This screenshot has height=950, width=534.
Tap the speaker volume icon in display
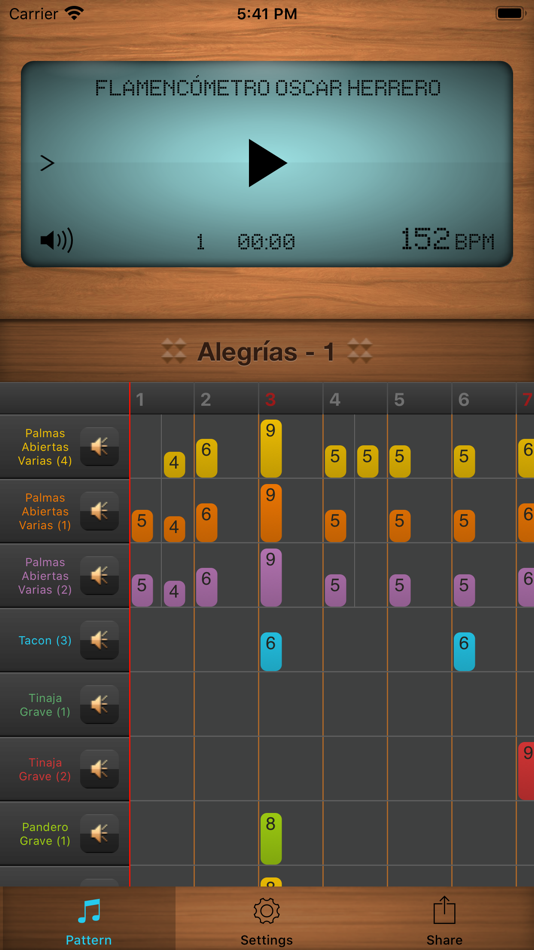coord(56,241)
